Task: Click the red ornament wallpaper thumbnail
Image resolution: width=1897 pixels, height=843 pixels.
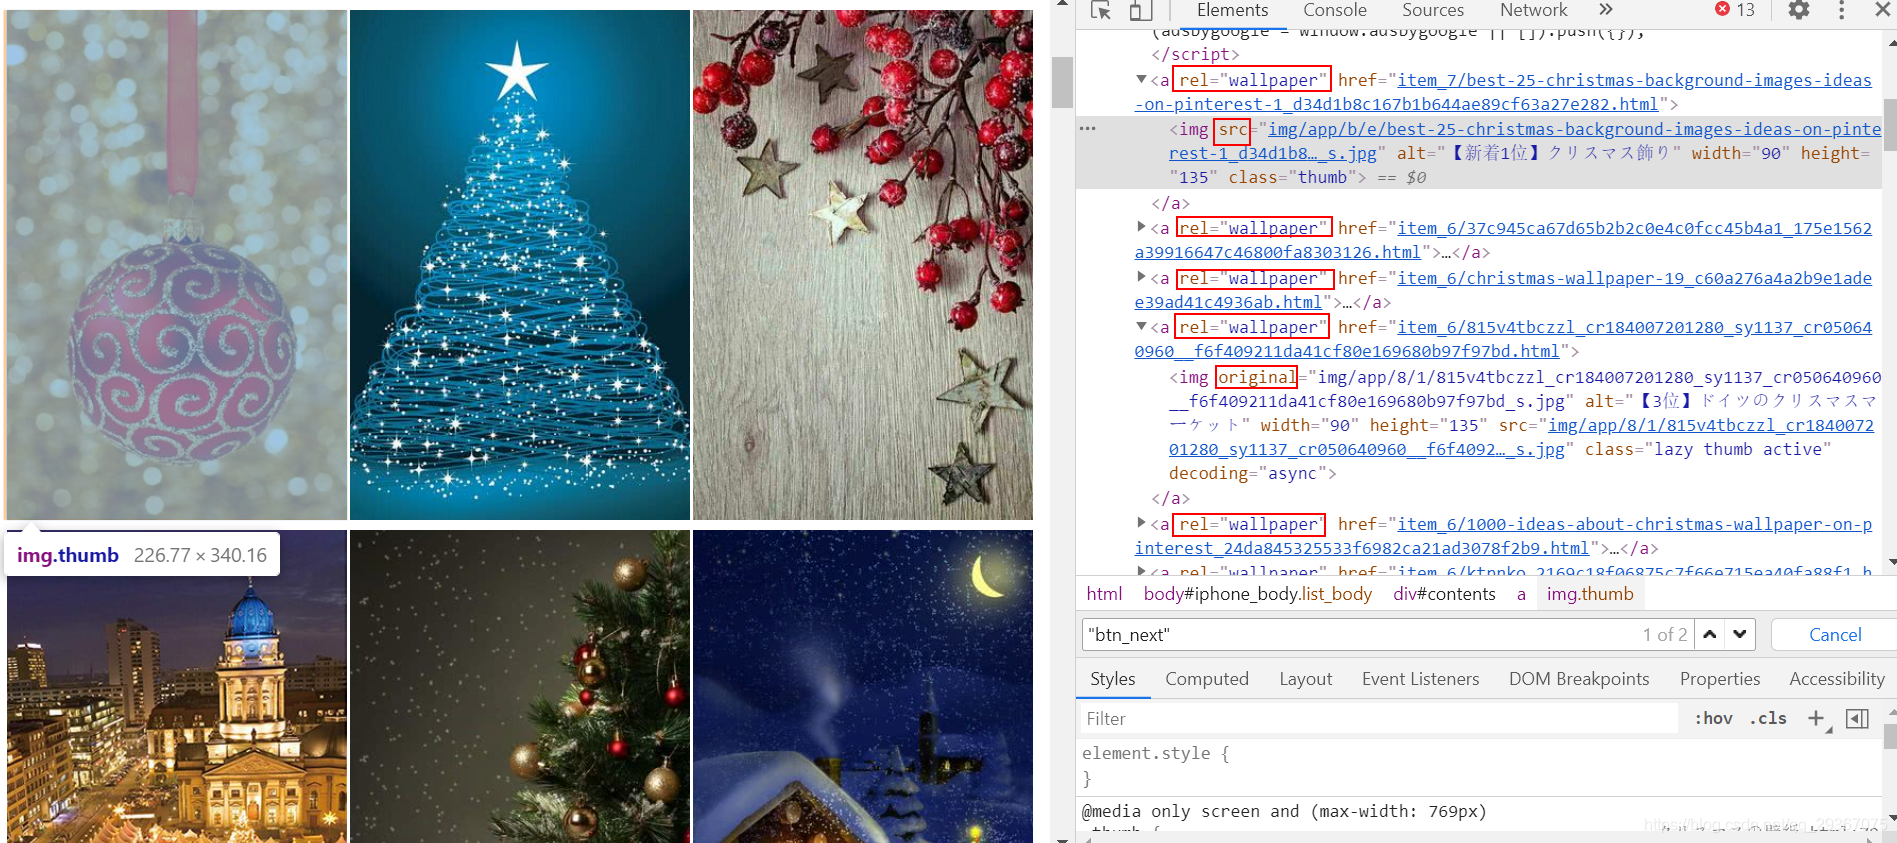Action: tap(177, 265)
